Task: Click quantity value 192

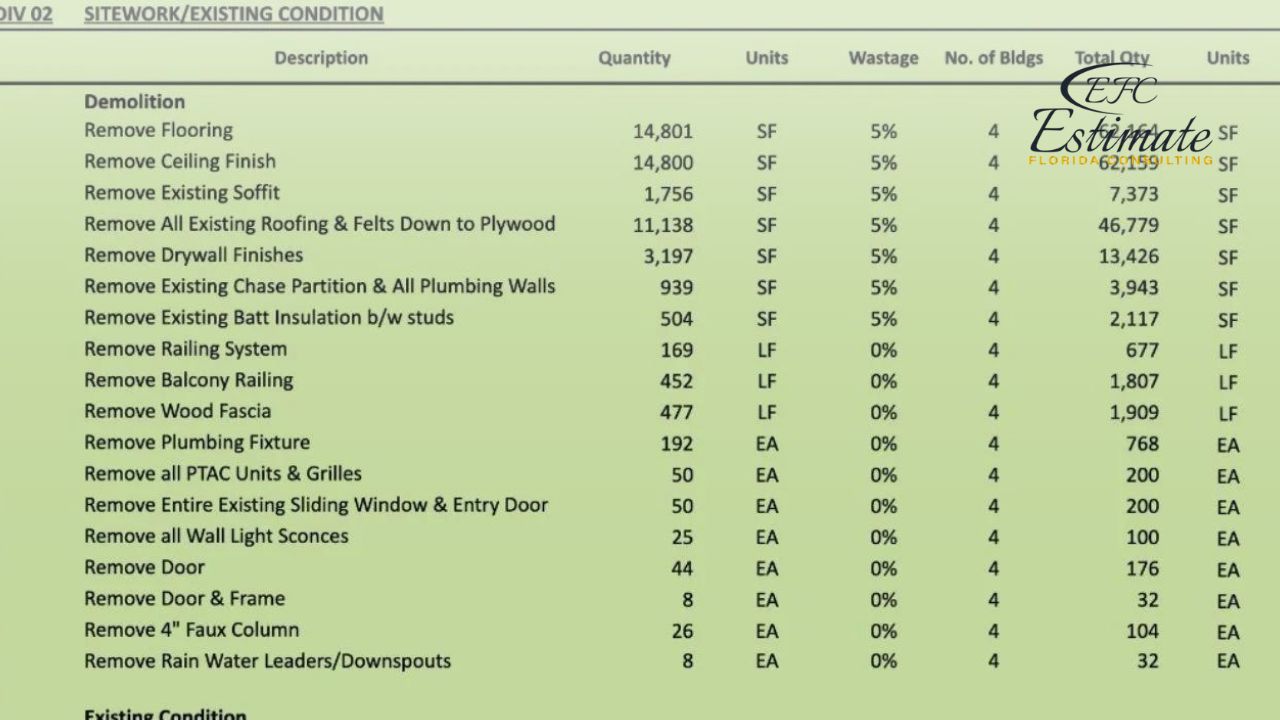Action: tap(676, 443)
